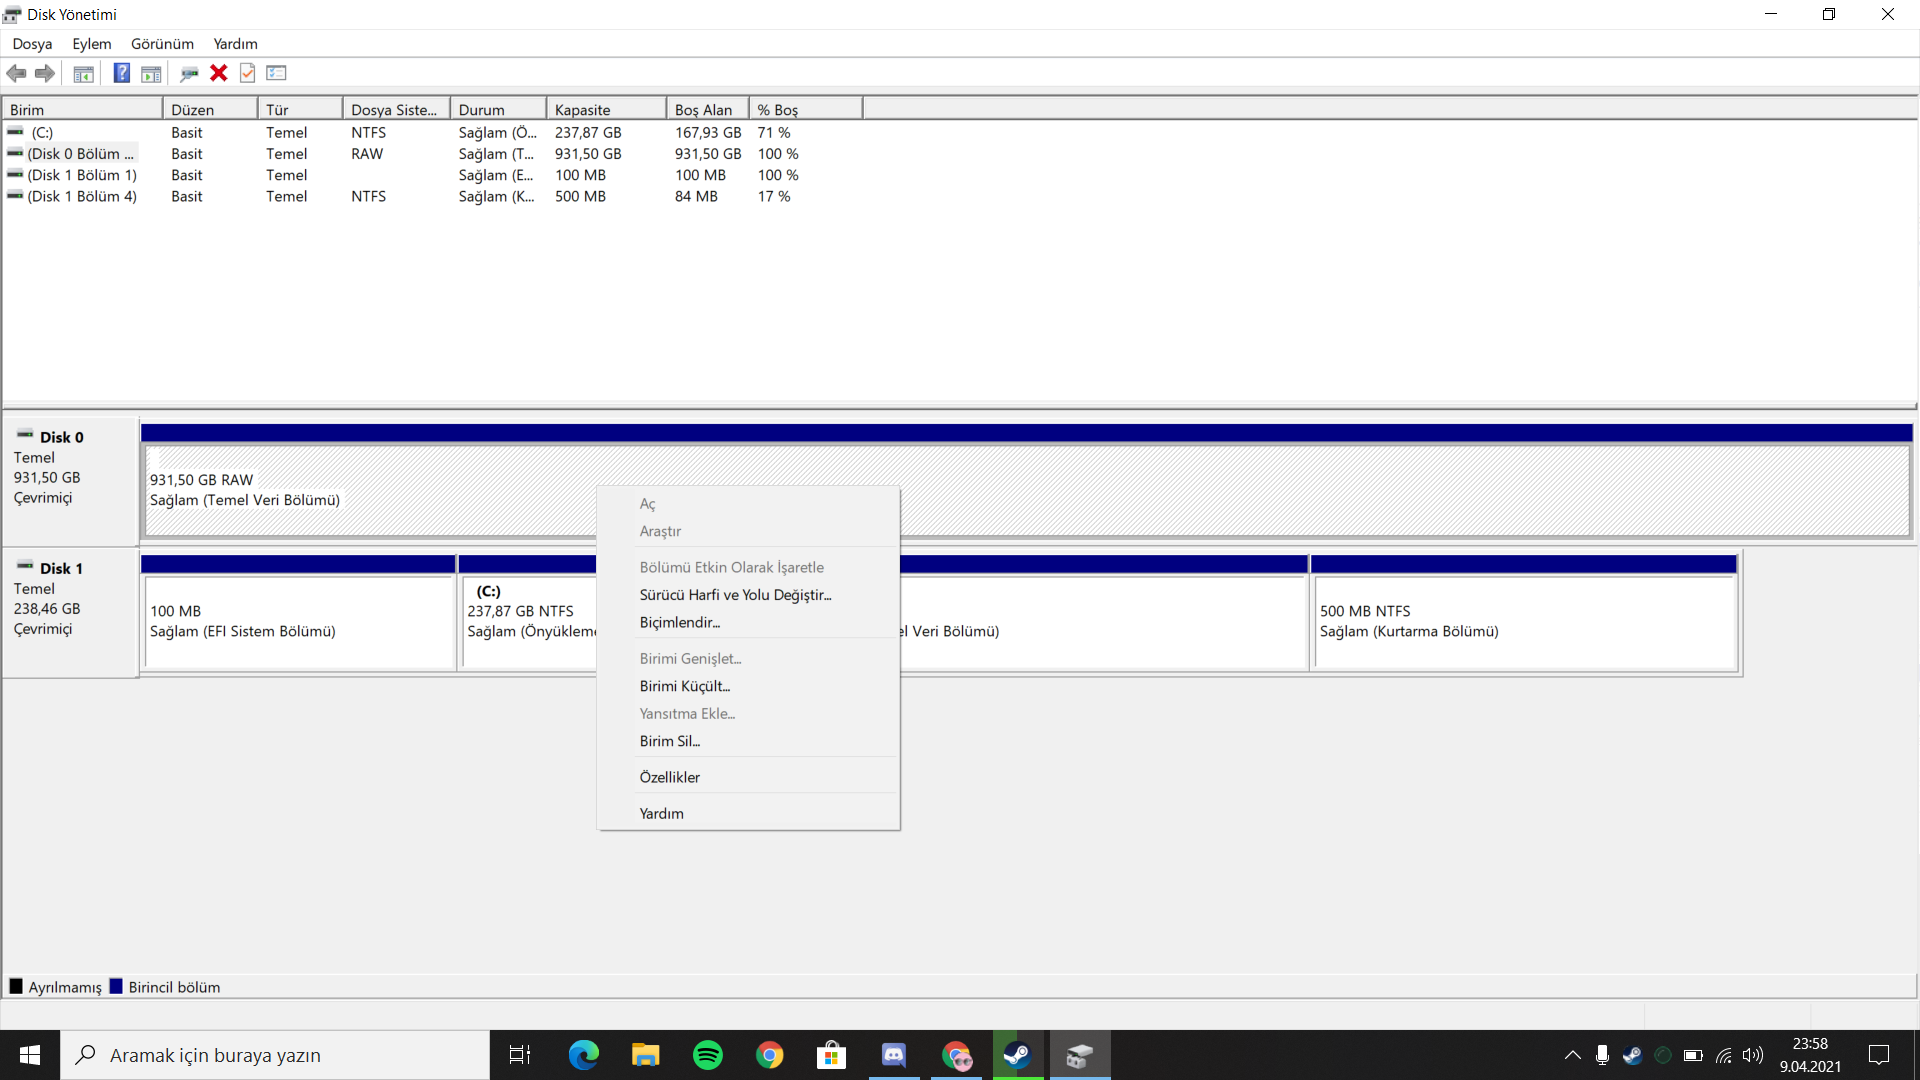Click Sürücü Harfi ve Yolu Değiştir... option
1920x1080 pixels.
(735, 595)
